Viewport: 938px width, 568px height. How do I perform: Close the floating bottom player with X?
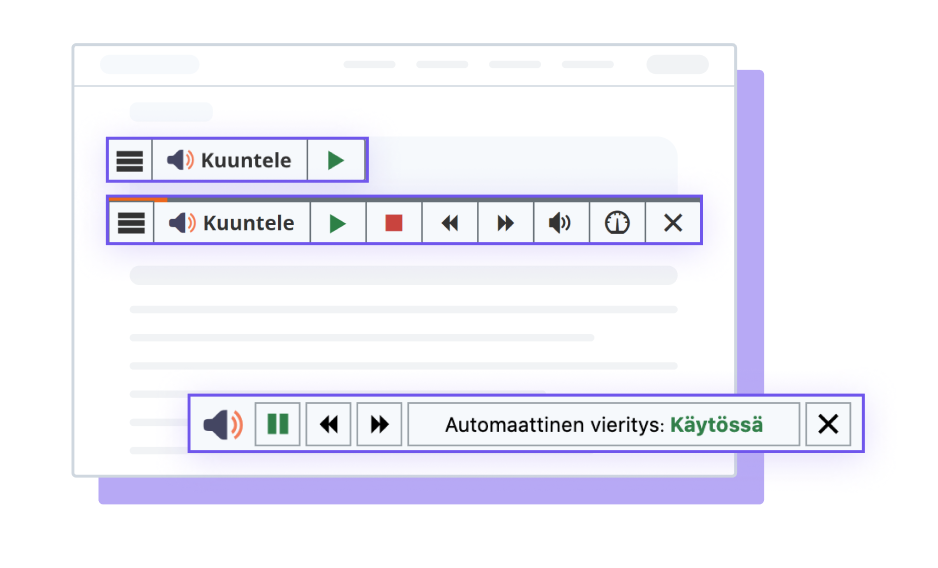[828, 424]
